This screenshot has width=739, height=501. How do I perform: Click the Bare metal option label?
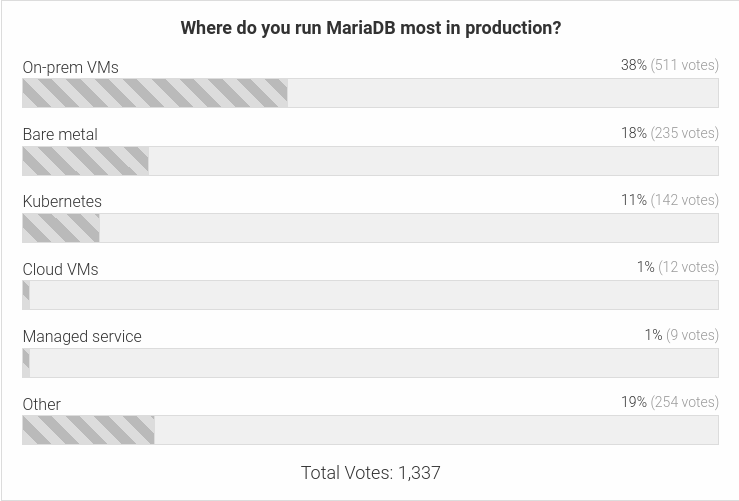[x=60, y=134]
